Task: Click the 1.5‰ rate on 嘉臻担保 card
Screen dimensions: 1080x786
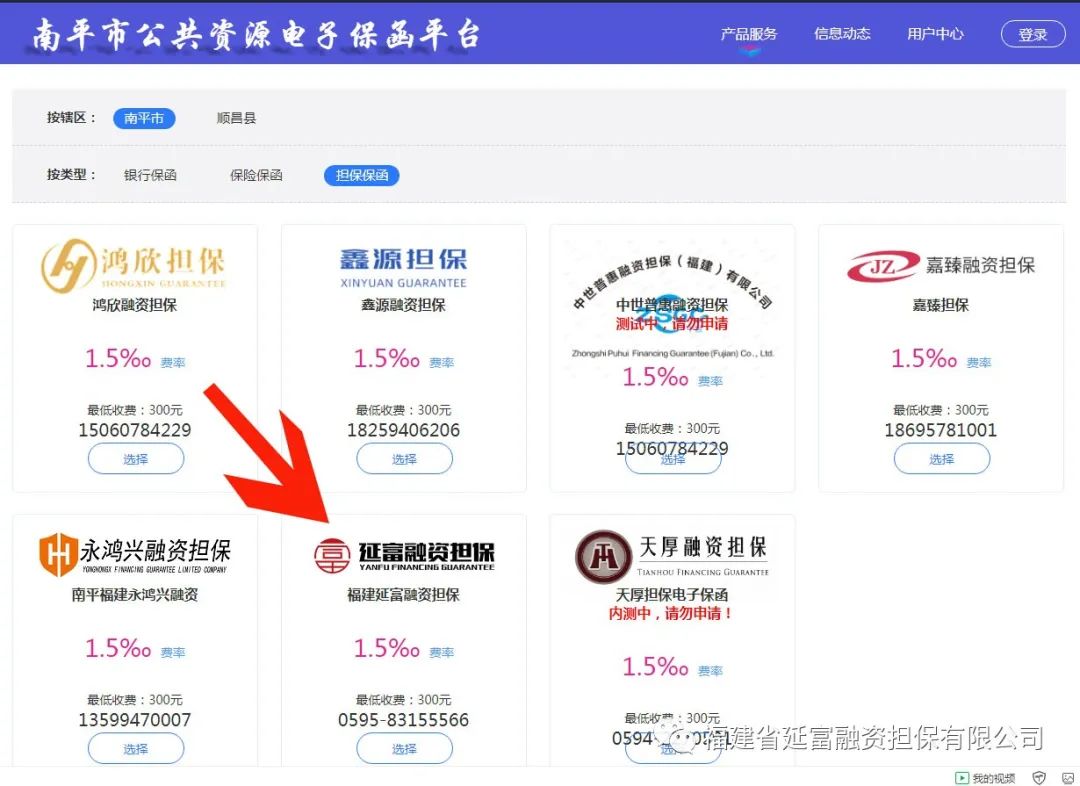Action: [924, 358]
